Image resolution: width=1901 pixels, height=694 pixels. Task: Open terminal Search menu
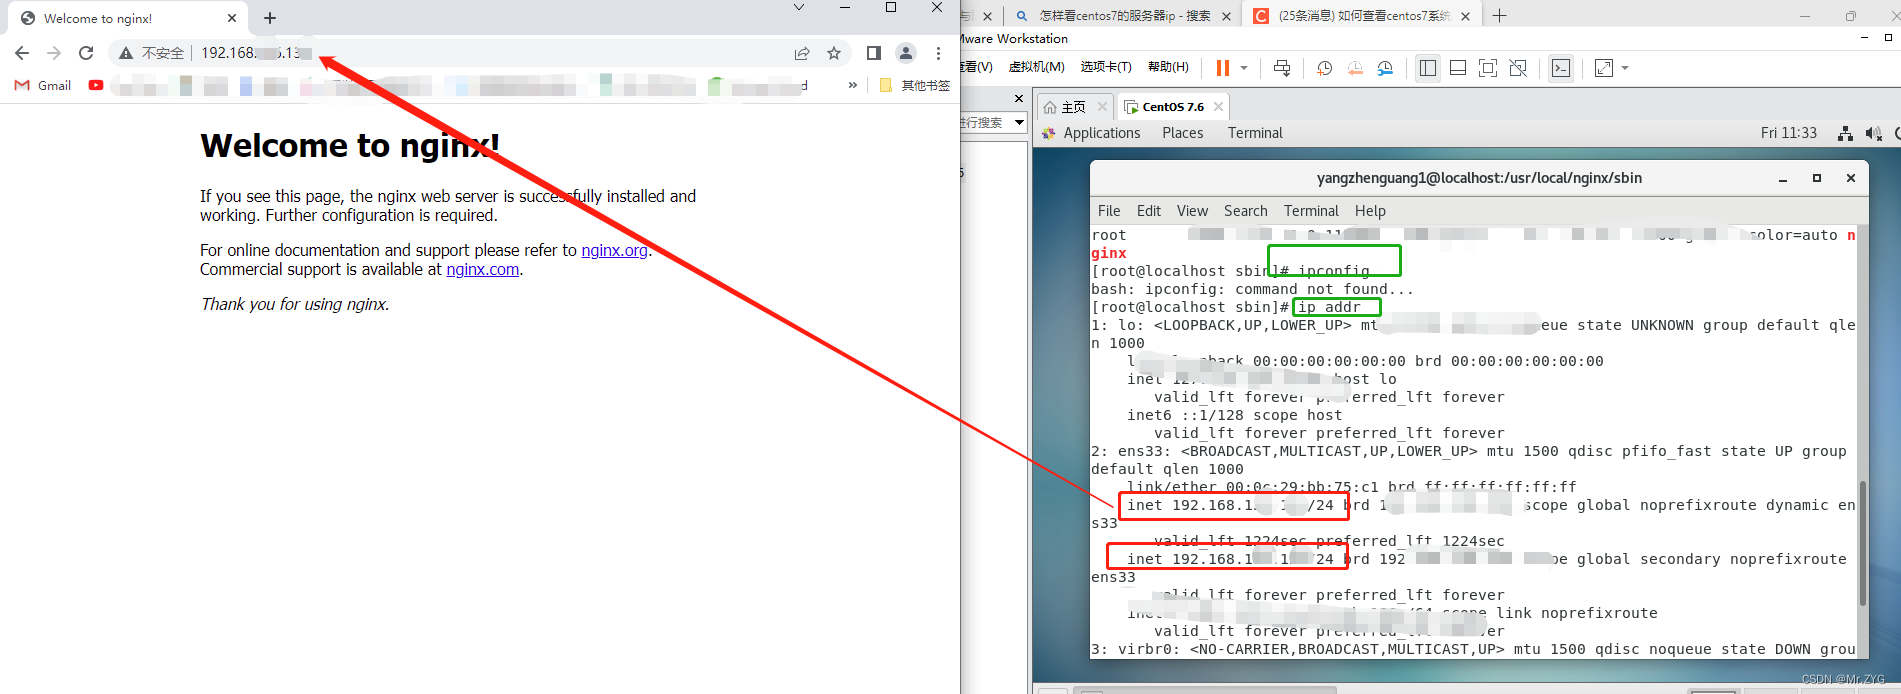pyautogui.click(x=1245, y=211)
